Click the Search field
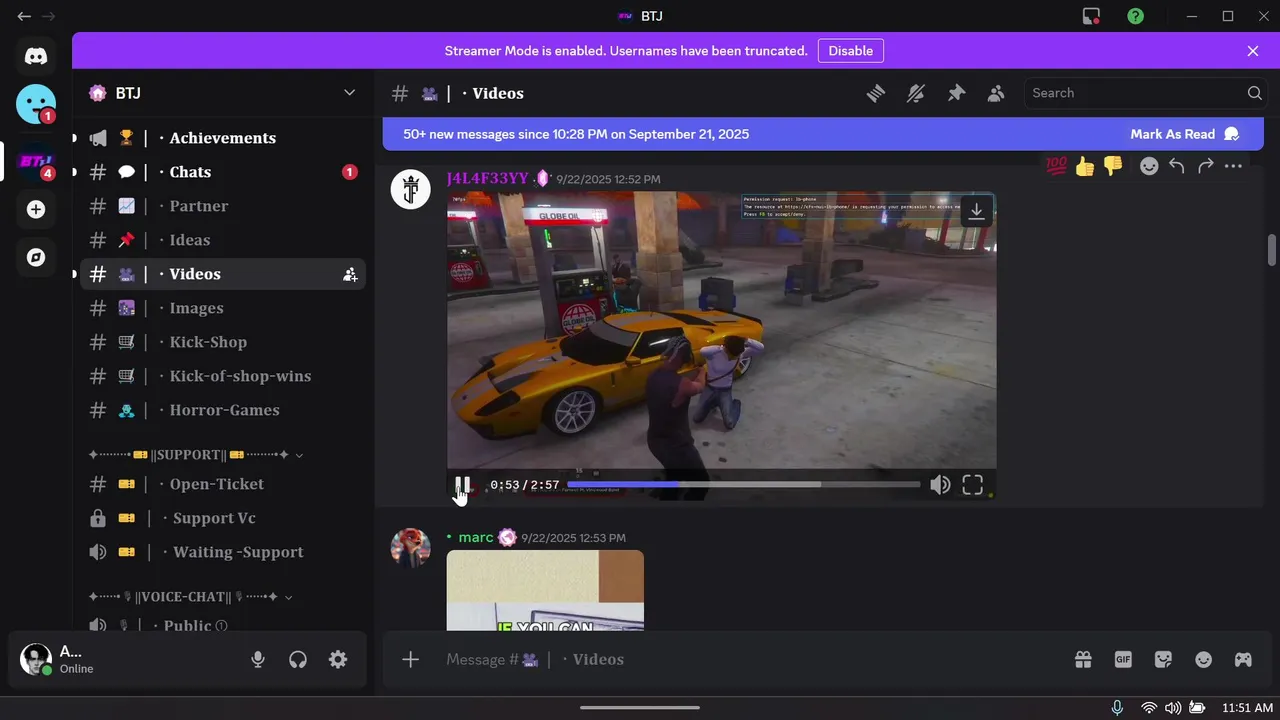Image resolution: width=1280 pixels, height=720 pixels. click(x=1145, y=93)
